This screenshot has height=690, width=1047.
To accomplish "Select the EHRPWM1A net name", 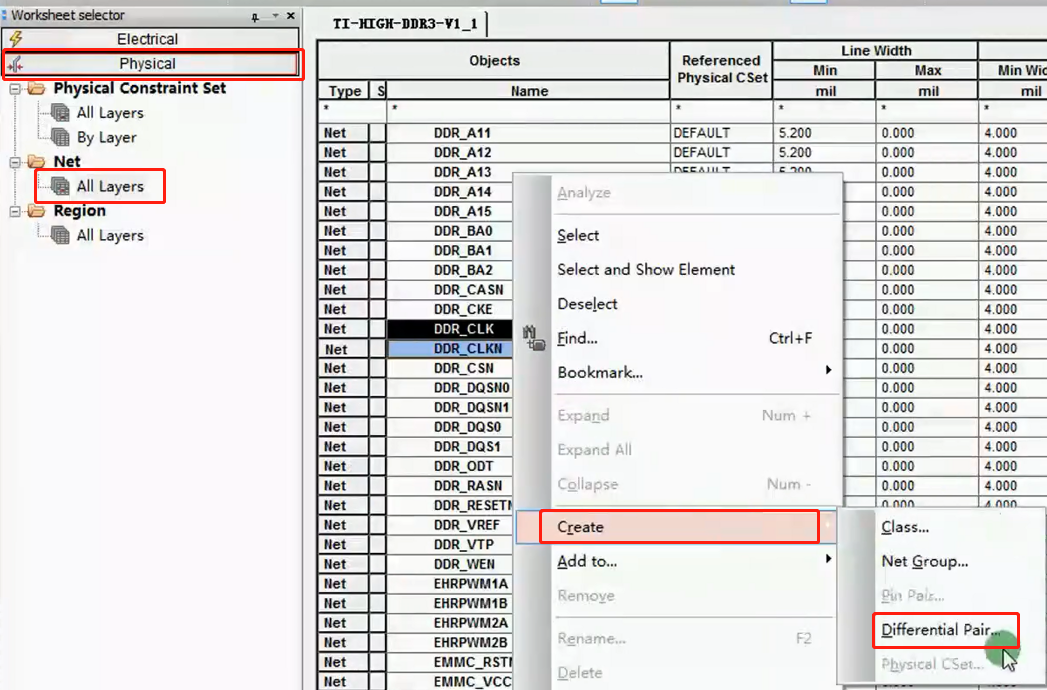I will (471, 584).
